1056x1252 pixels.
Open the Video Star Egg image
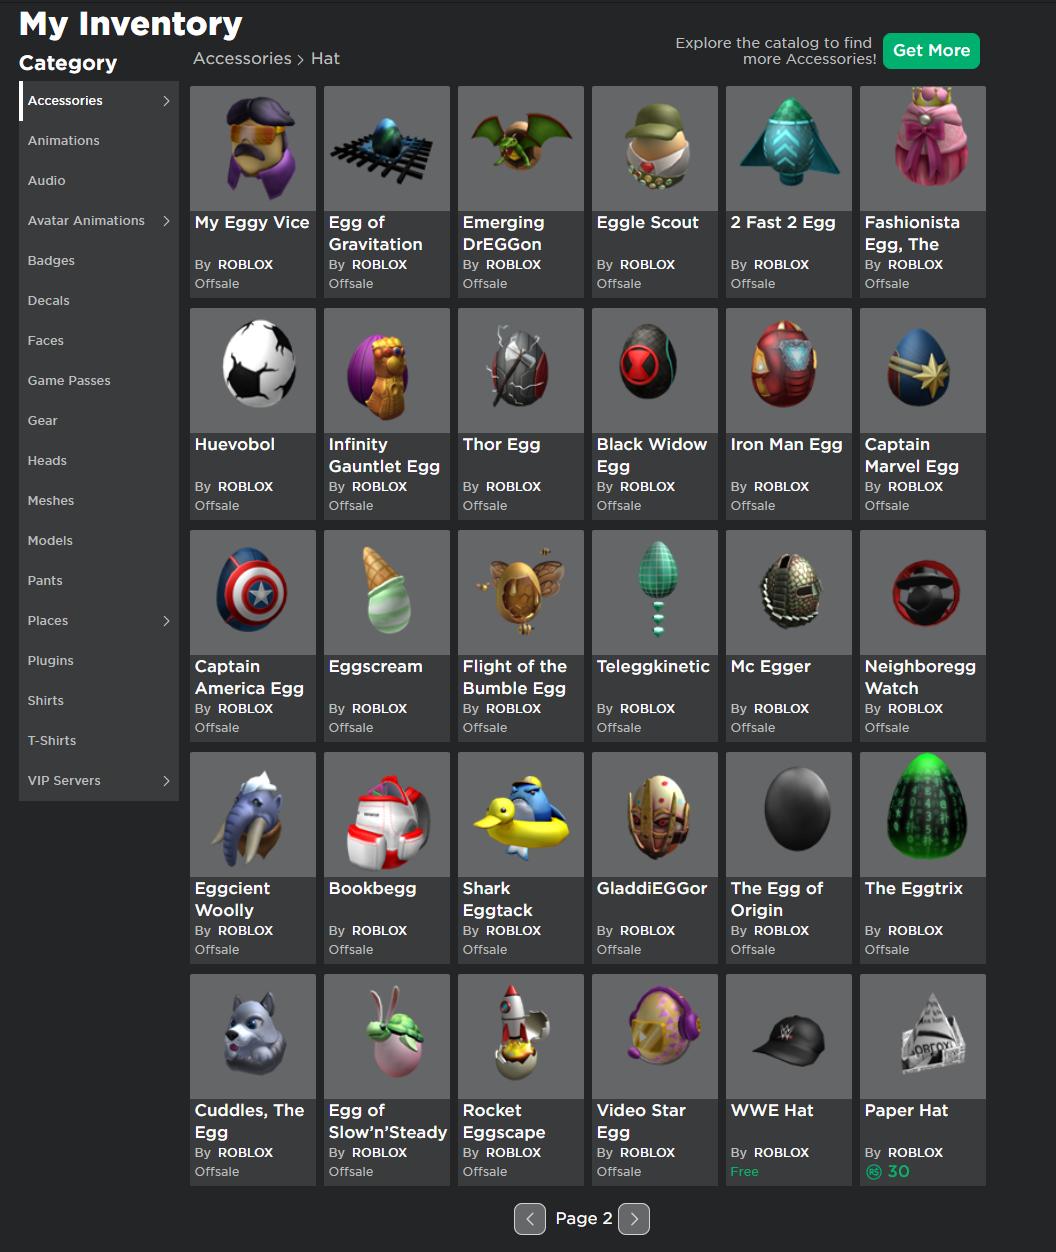tap(655, 1036)
